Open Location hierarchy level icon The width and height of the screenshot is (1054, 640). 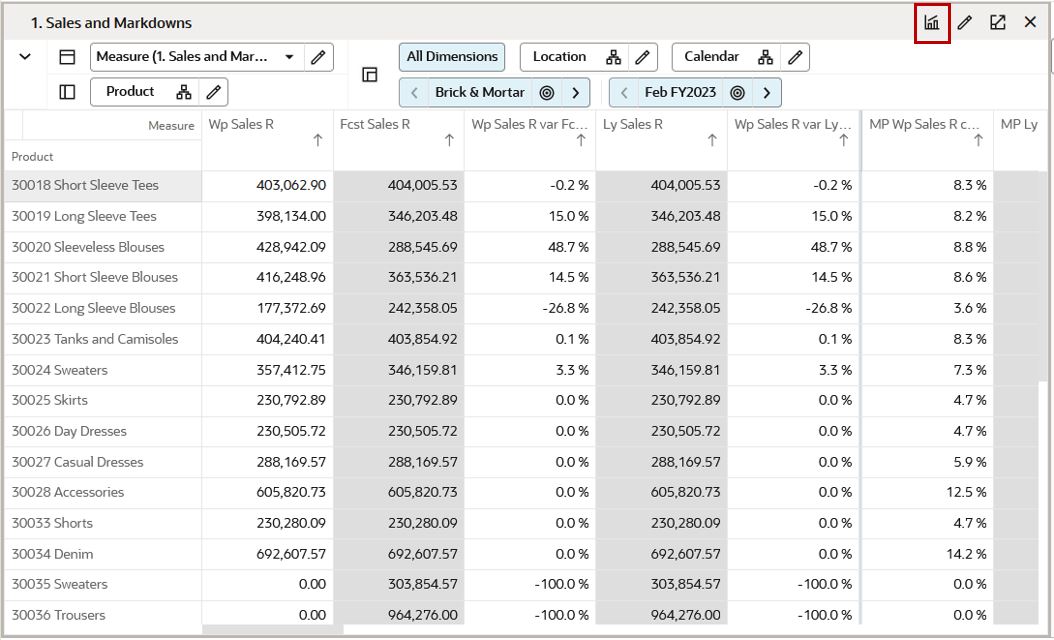tap(613, 57)
